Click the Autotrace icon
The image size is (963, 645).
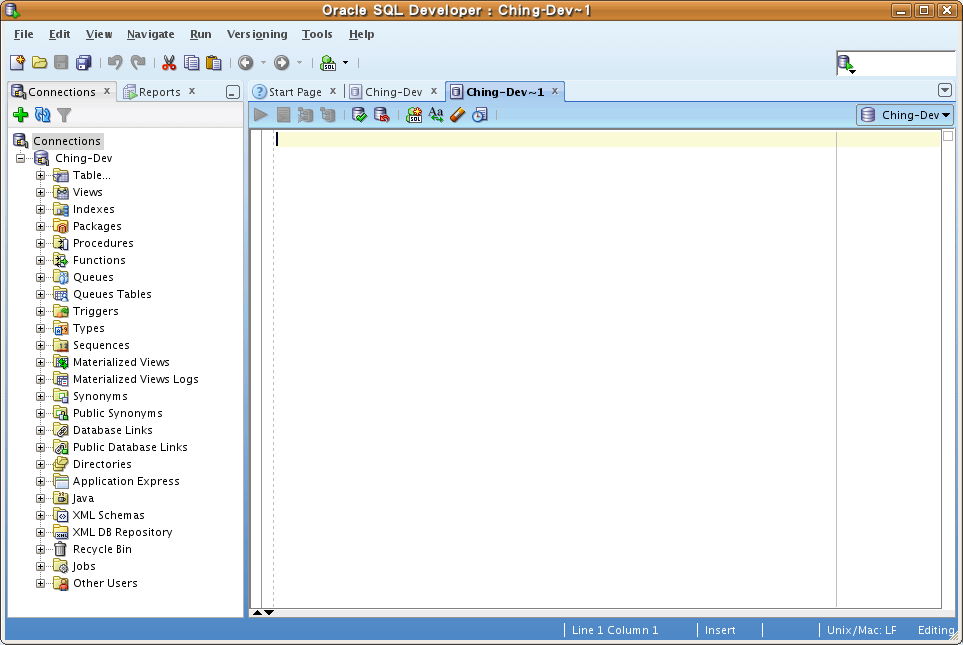coord(328,115)
